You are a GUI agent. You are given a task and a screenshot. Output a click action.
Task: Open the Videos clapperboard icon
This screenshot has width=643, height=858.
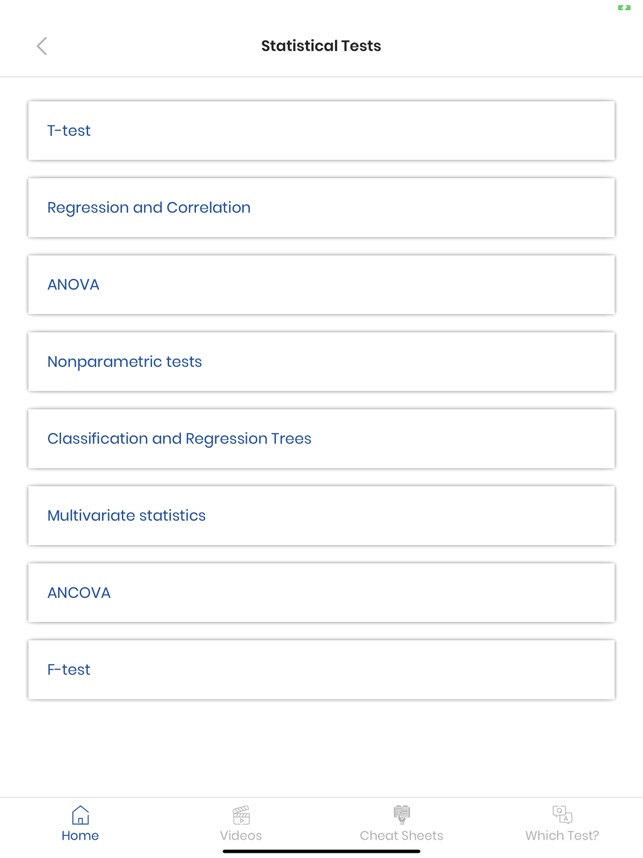[x=241, y=815]
